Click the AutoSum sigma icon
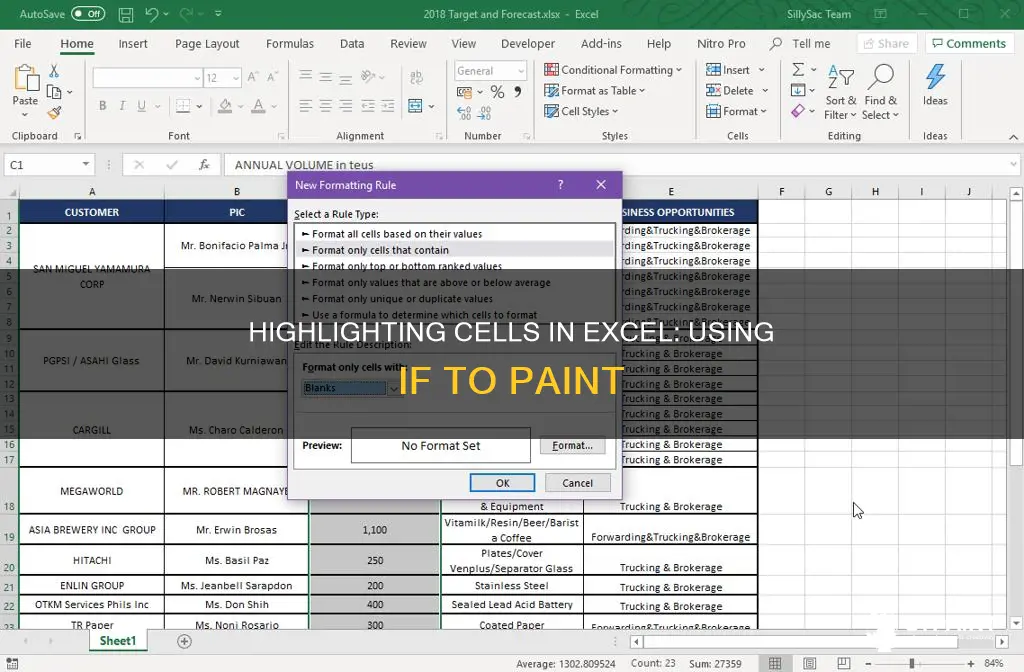1024x672 pixels. coord(798,69)
